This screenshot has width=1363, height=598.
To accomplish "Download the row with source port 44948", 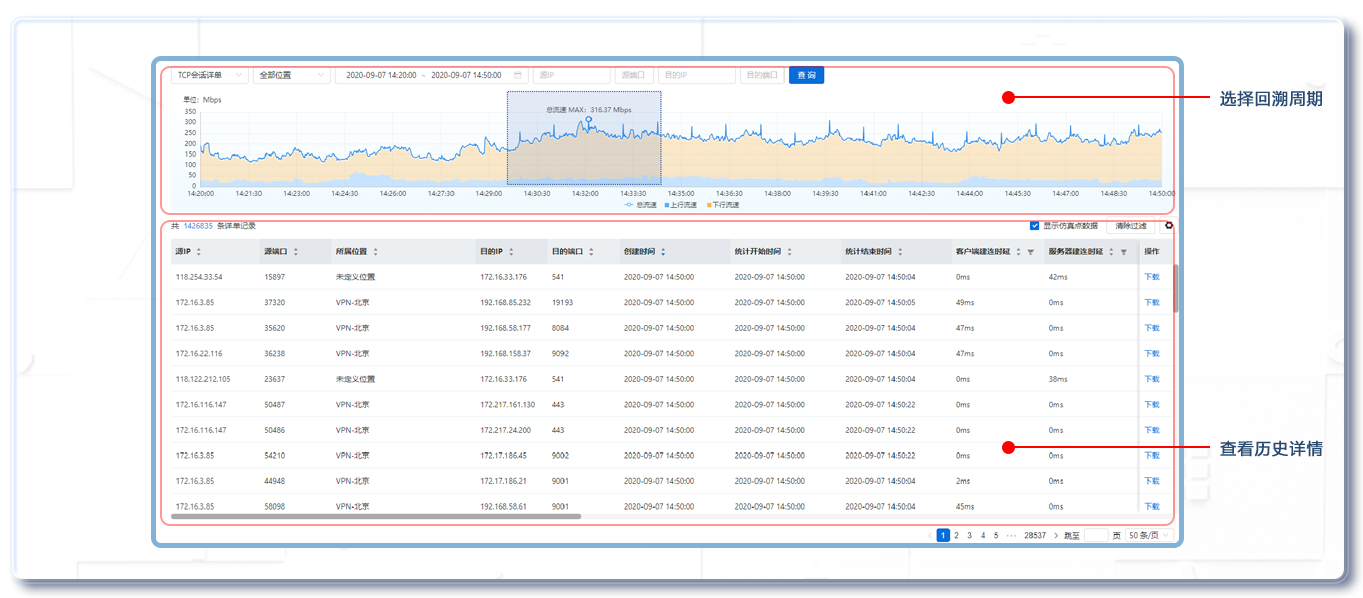I will [x=1152, y=481].
